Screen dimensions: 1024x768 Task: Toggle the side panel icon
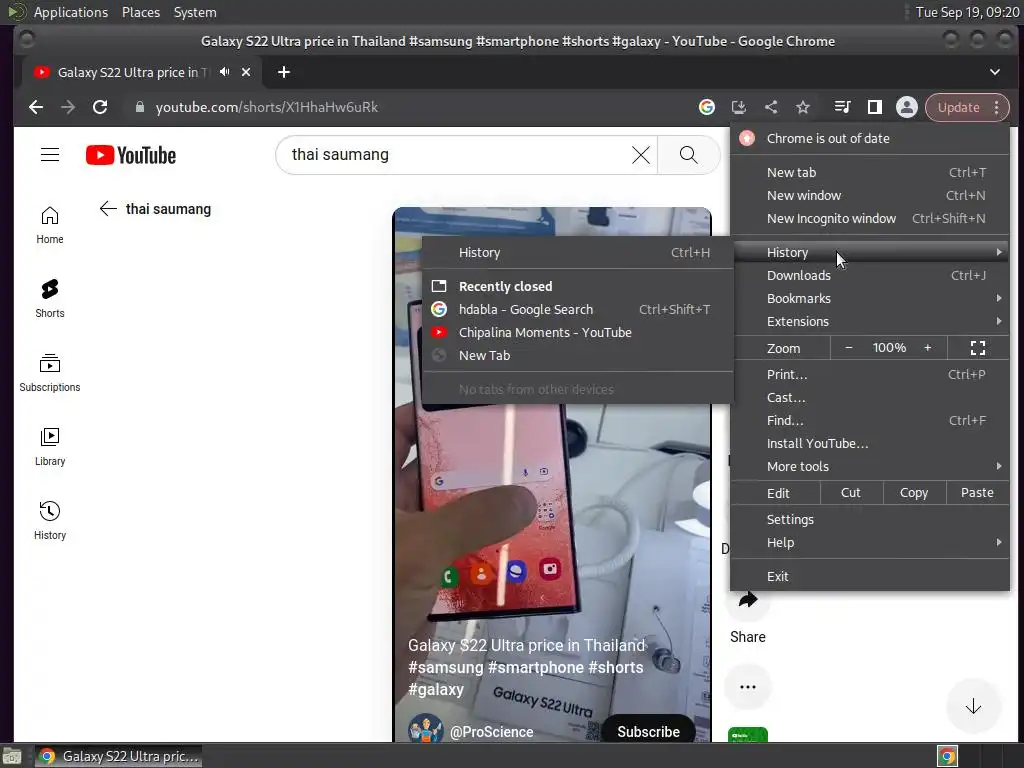[874, 107]
